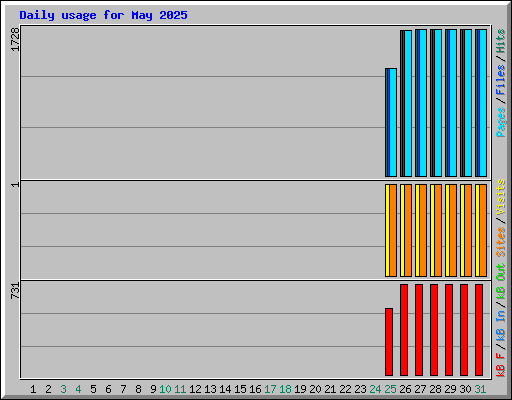
Task: Click the kB F legend label
Action: [501, 365]
